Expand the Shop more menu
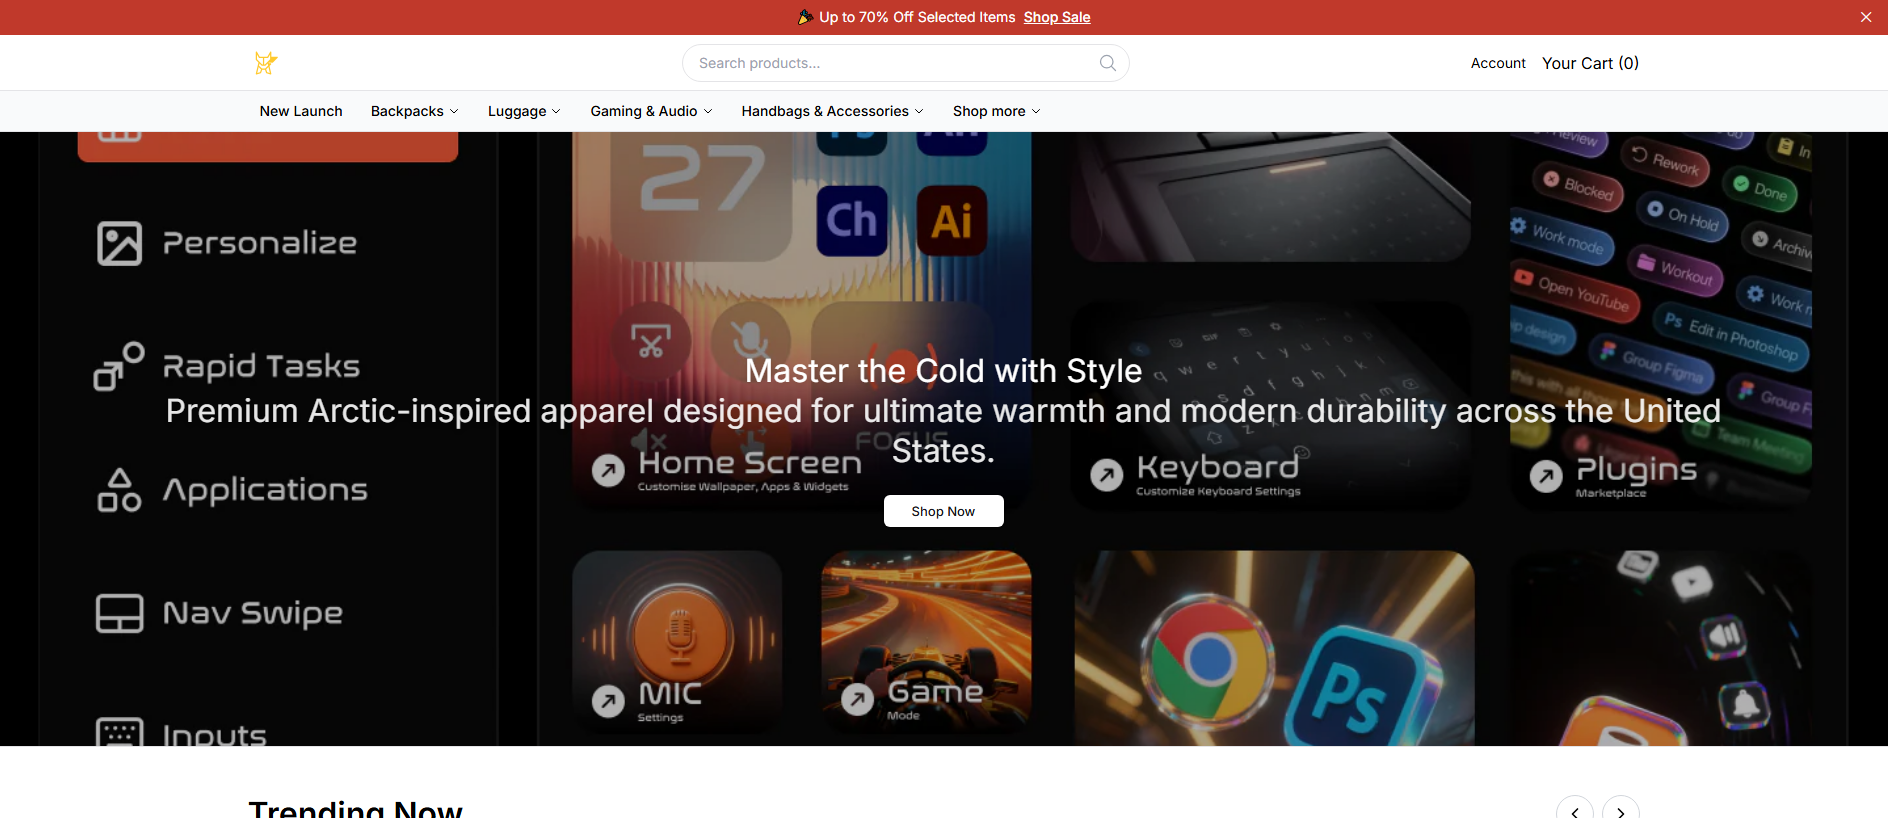 (996, 111)
